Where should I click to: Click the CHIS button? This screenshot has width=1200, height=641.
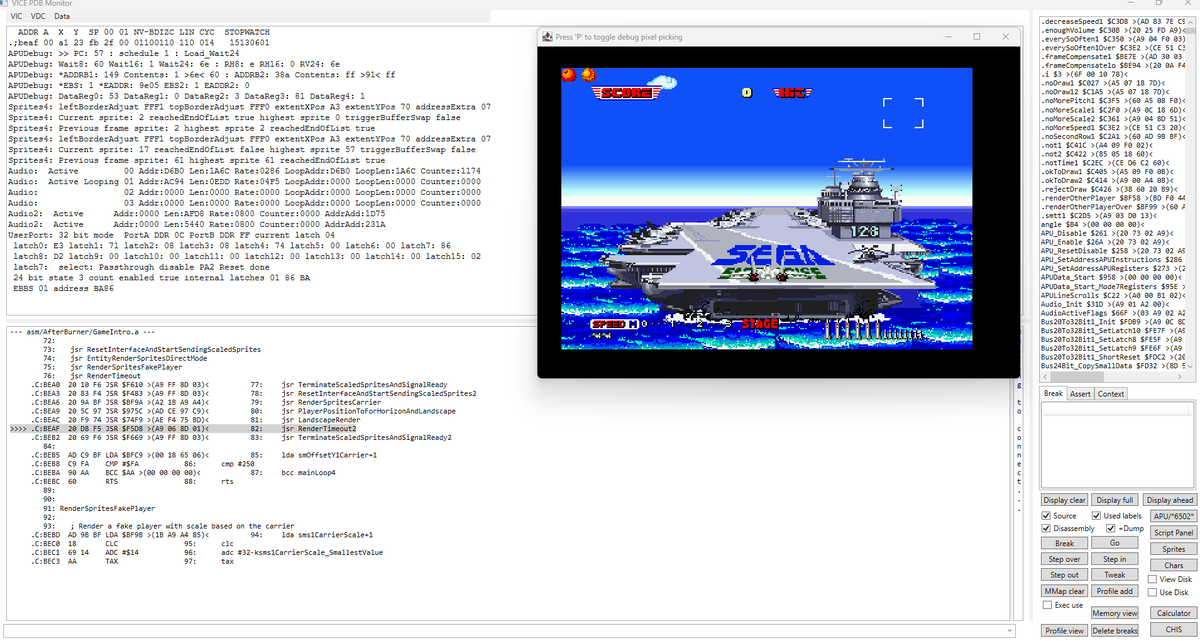pyautogui.click(x=1172, y=630)
